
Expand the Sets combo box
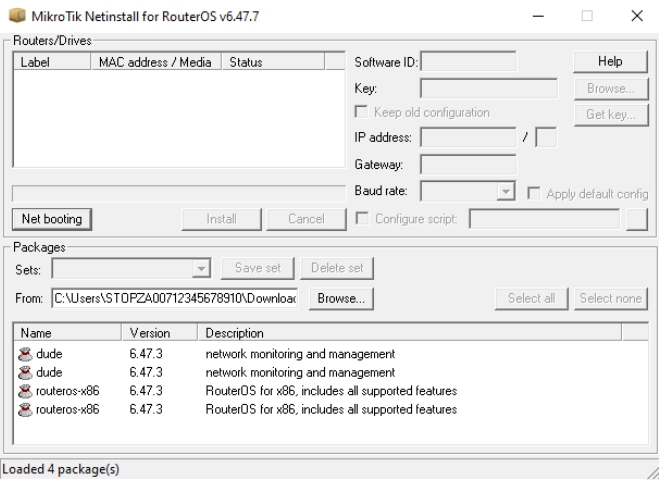(201, 269)
